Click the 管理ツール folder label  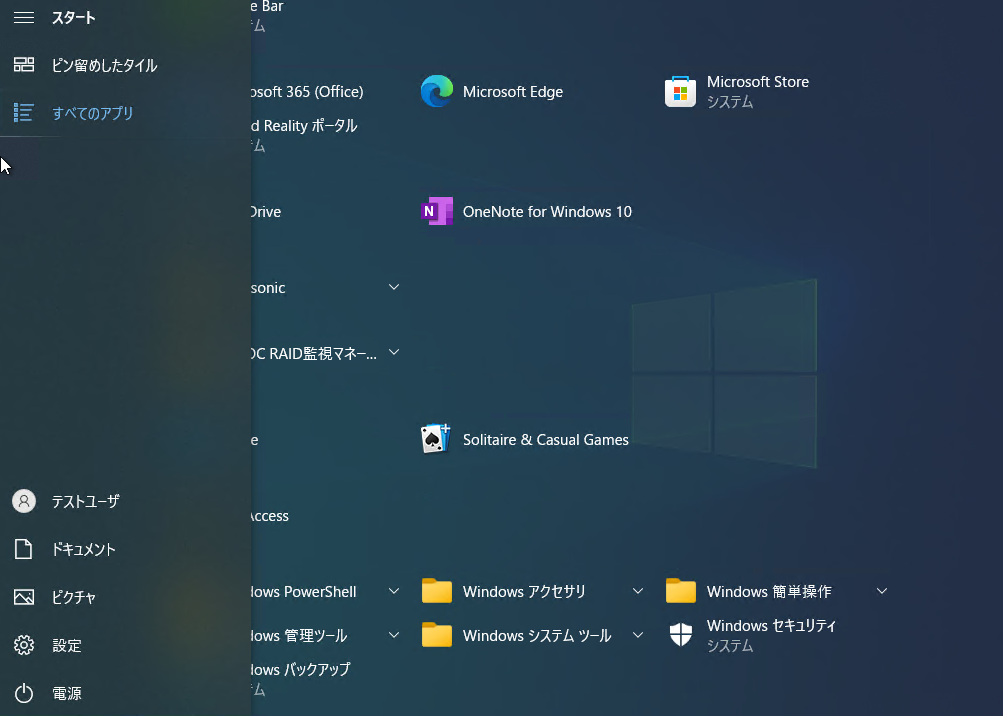pos(300,635)
